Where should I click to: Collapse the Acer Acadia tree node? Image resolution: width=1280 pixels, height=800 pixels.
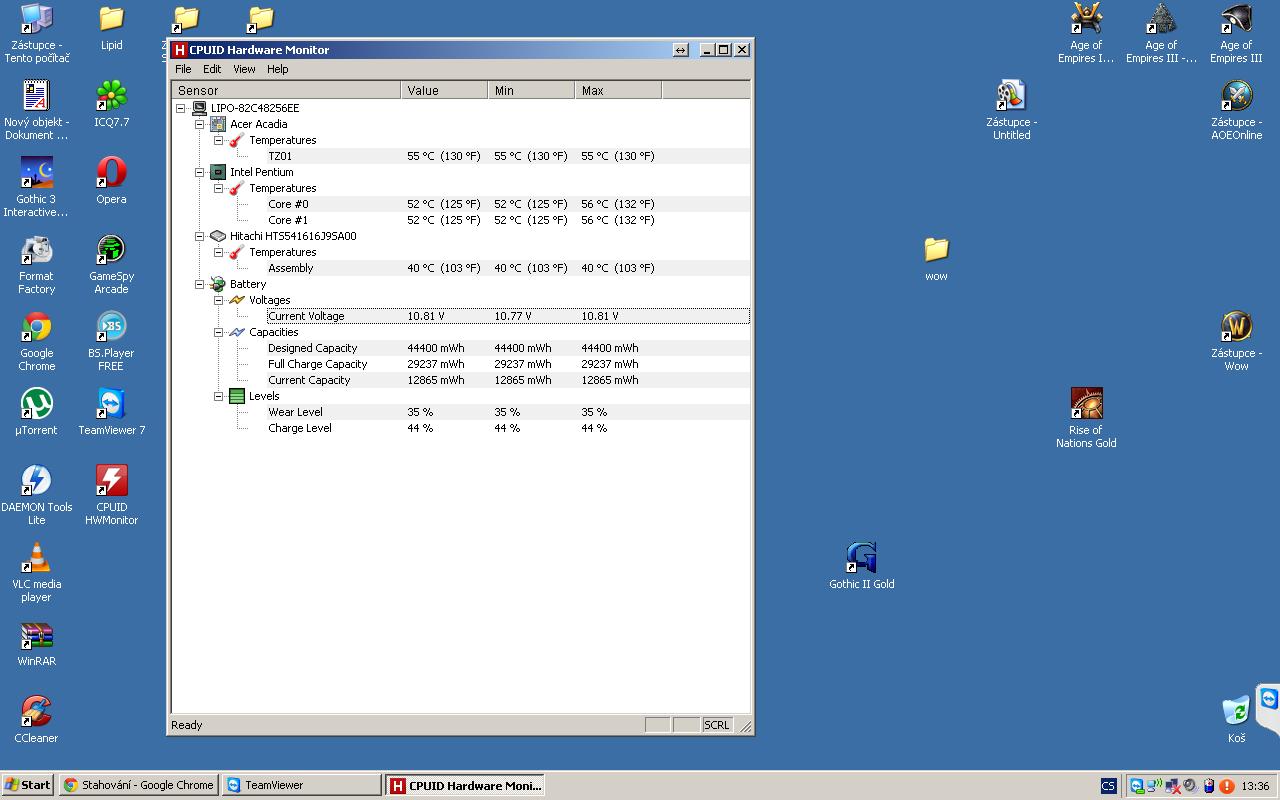[x=200, y=124]
